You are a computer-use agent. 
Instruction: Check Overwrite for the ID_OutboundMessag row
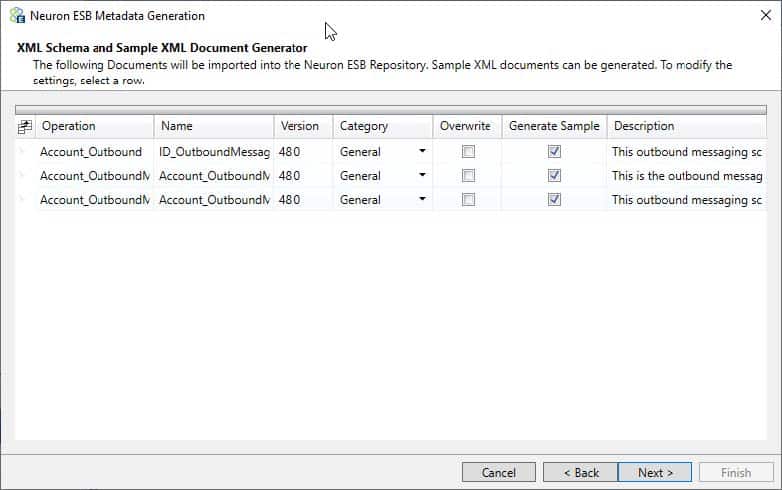(468, 152)
